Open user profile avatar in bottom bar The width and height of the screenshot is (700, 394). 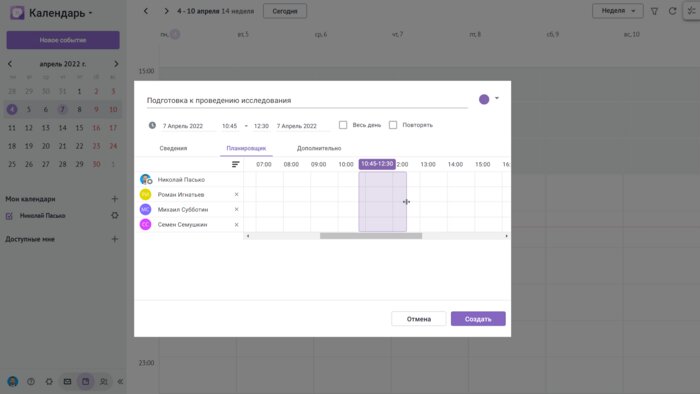coord(12,382)
